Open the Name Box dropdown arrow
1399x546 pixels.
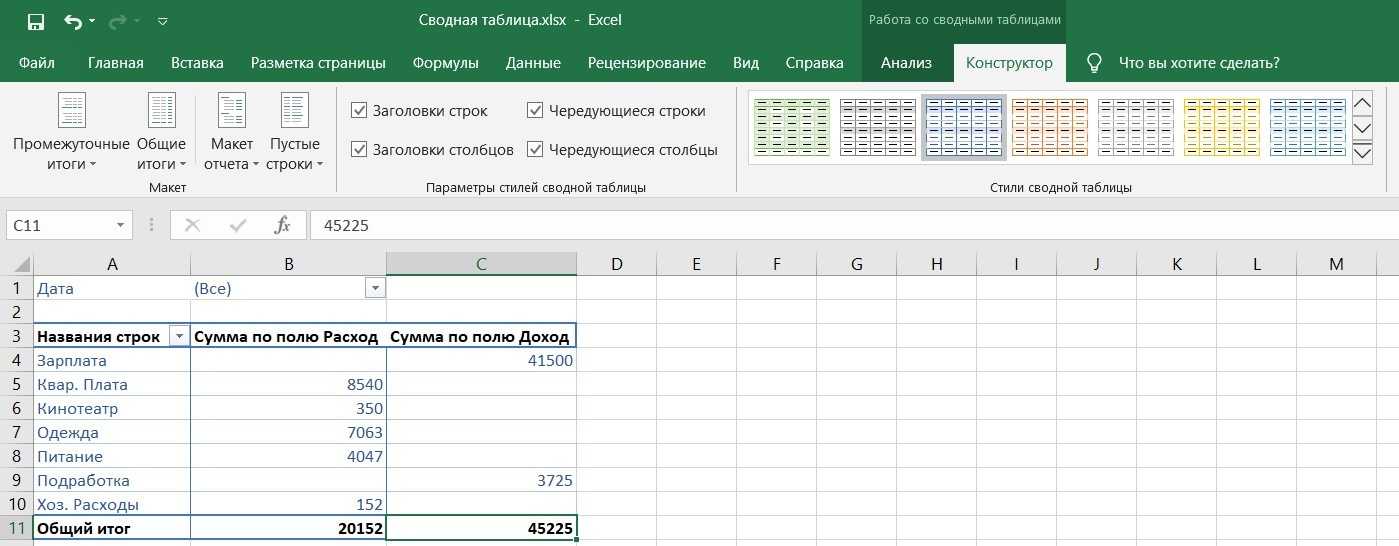click(121, 226)
